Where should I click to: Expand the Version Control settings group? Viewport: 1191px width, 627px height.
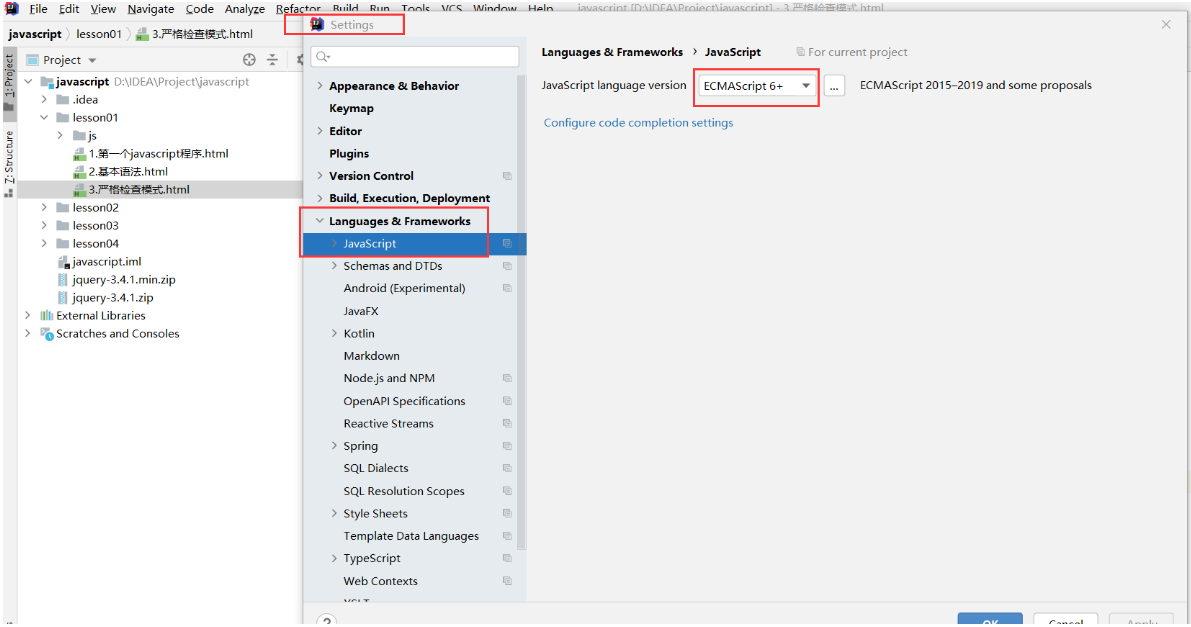click(320, 176)
